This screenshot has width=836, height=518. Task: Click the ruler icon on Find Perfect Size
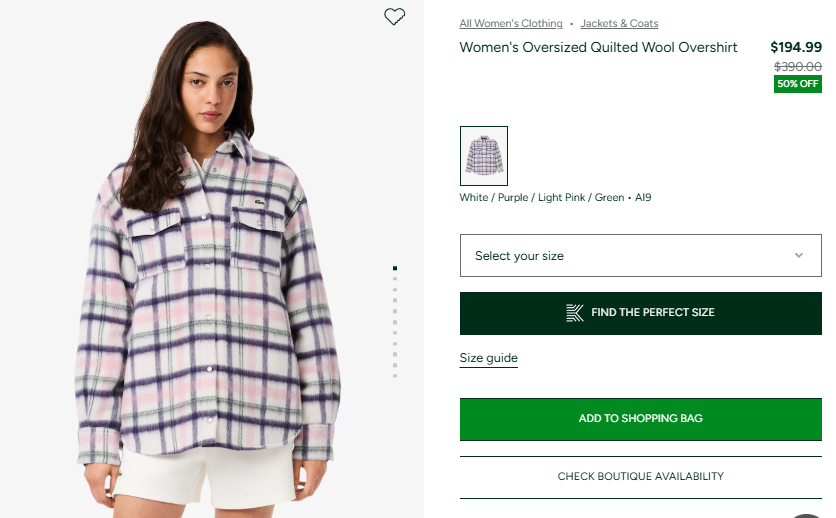(575, 313)
